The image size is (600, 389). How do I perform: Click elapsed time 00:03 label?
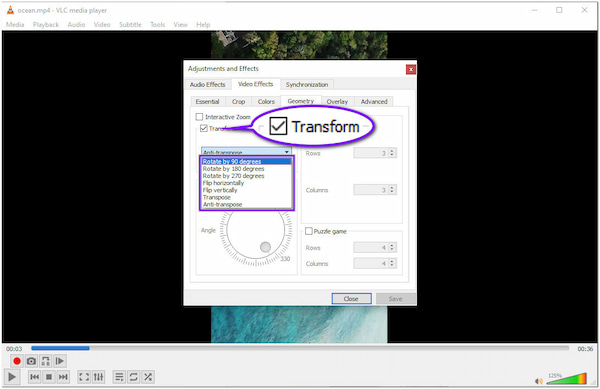pyautogui.click(x=14, y=348)
